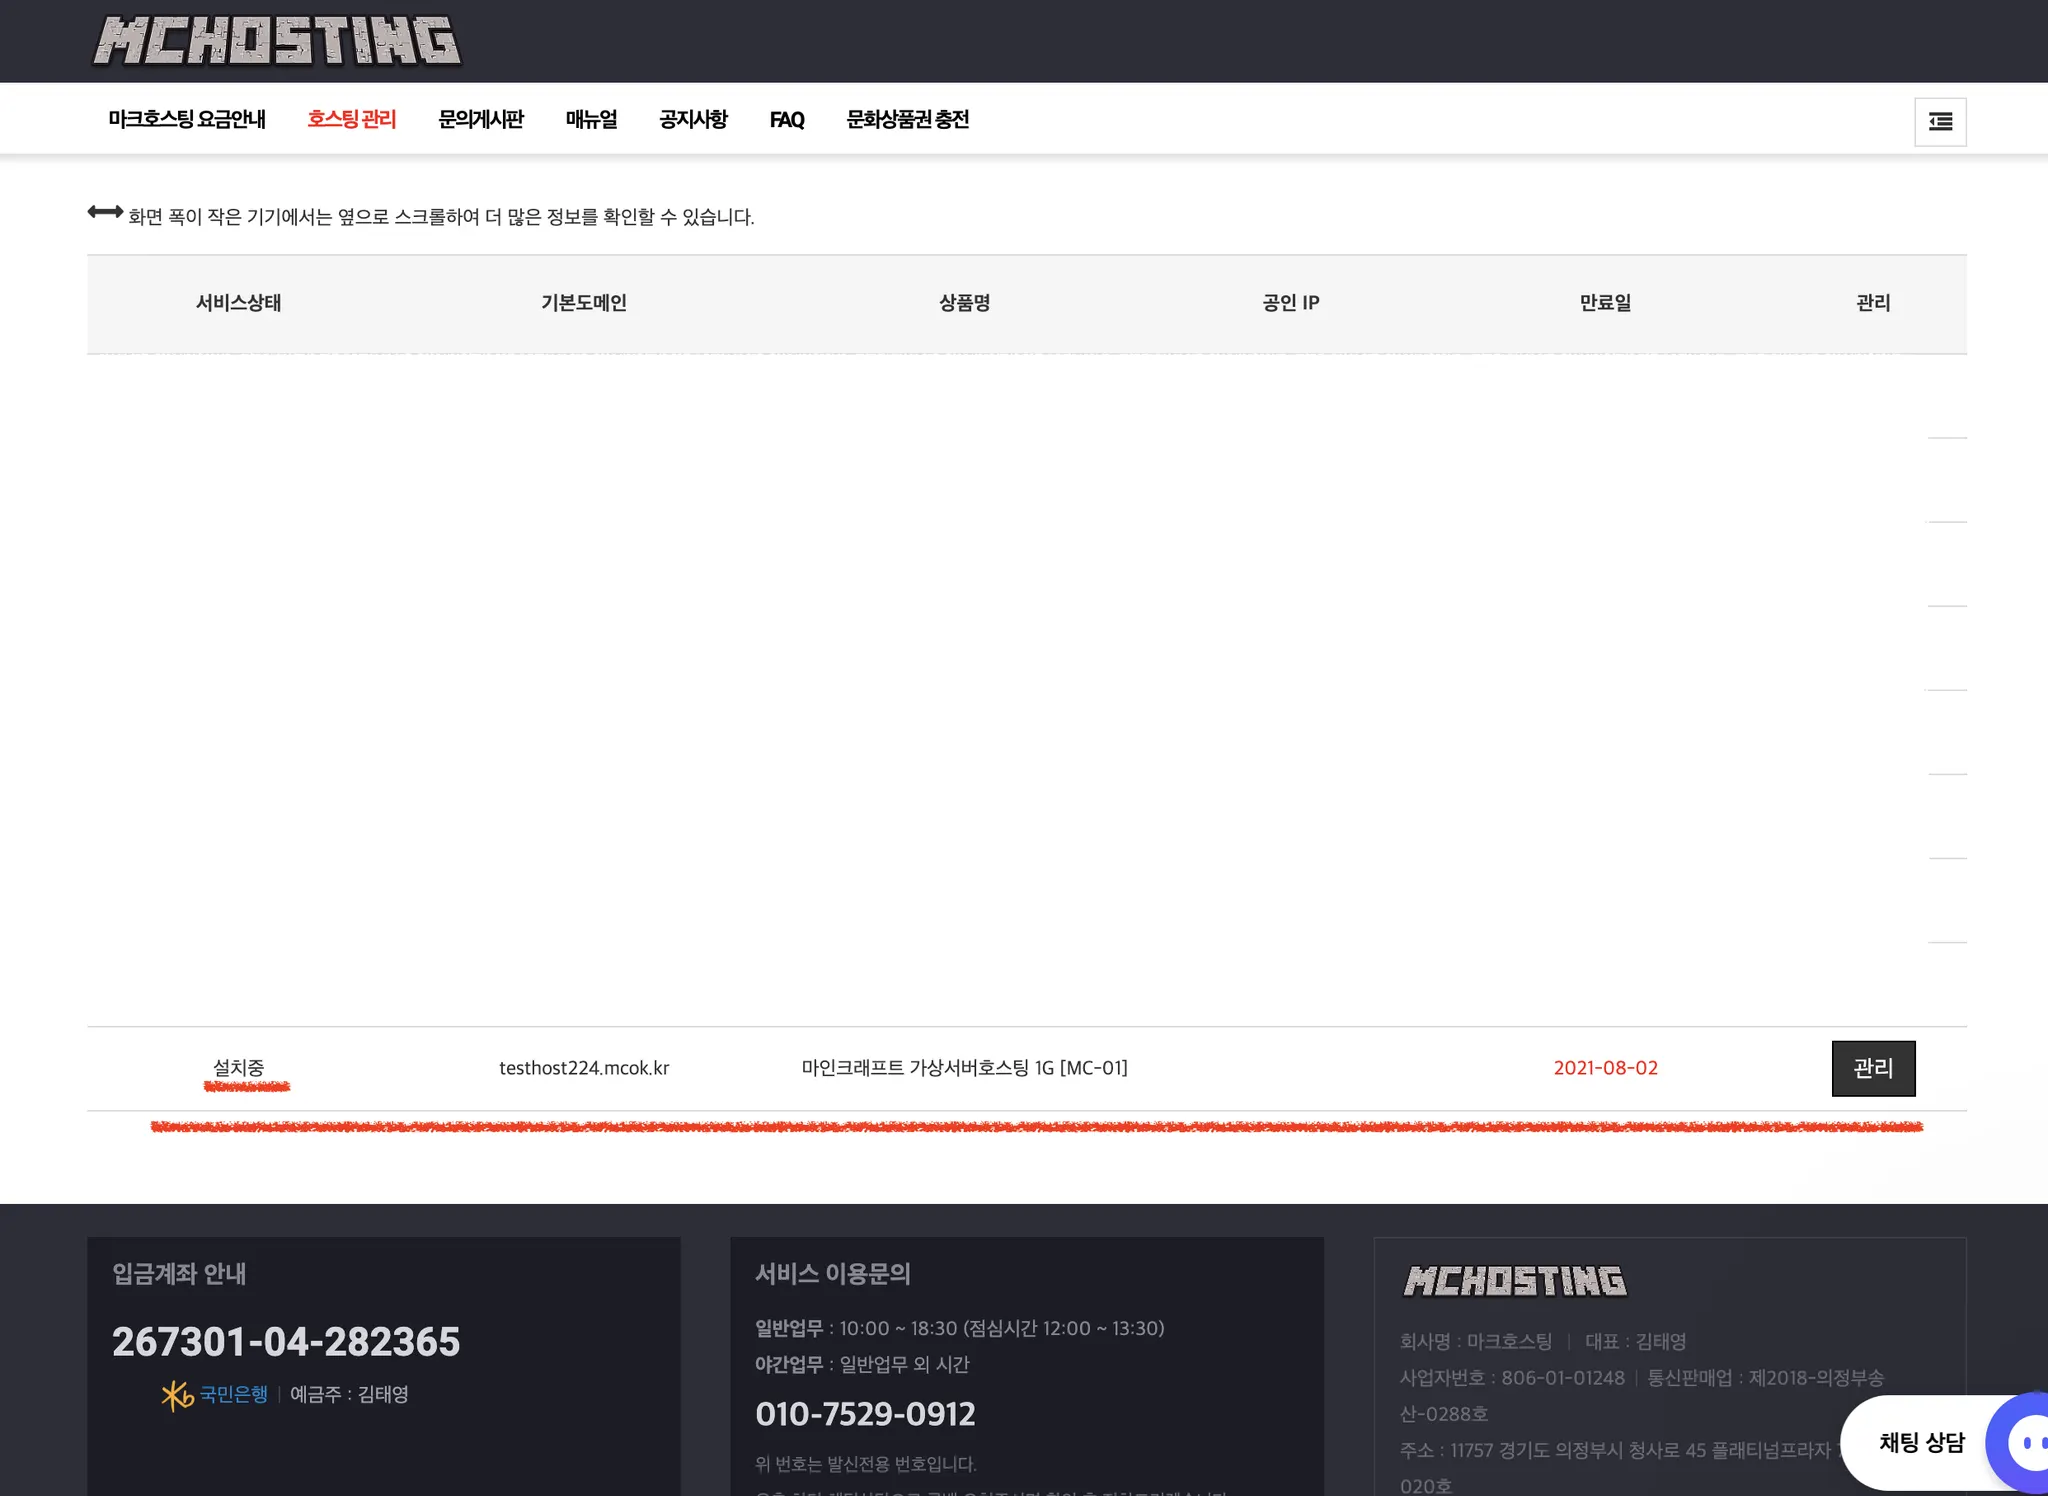Click the 만료일 column header
Image resolution: width=2048 pixels, height=1496 pixels.
[x=1605, y=303]
